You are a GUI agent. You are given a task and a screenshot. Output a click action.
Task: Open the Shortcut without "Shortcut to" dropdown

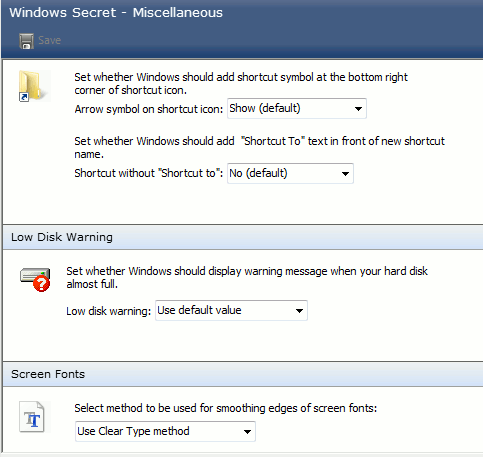pyautogui.click(x=290, y=173)
